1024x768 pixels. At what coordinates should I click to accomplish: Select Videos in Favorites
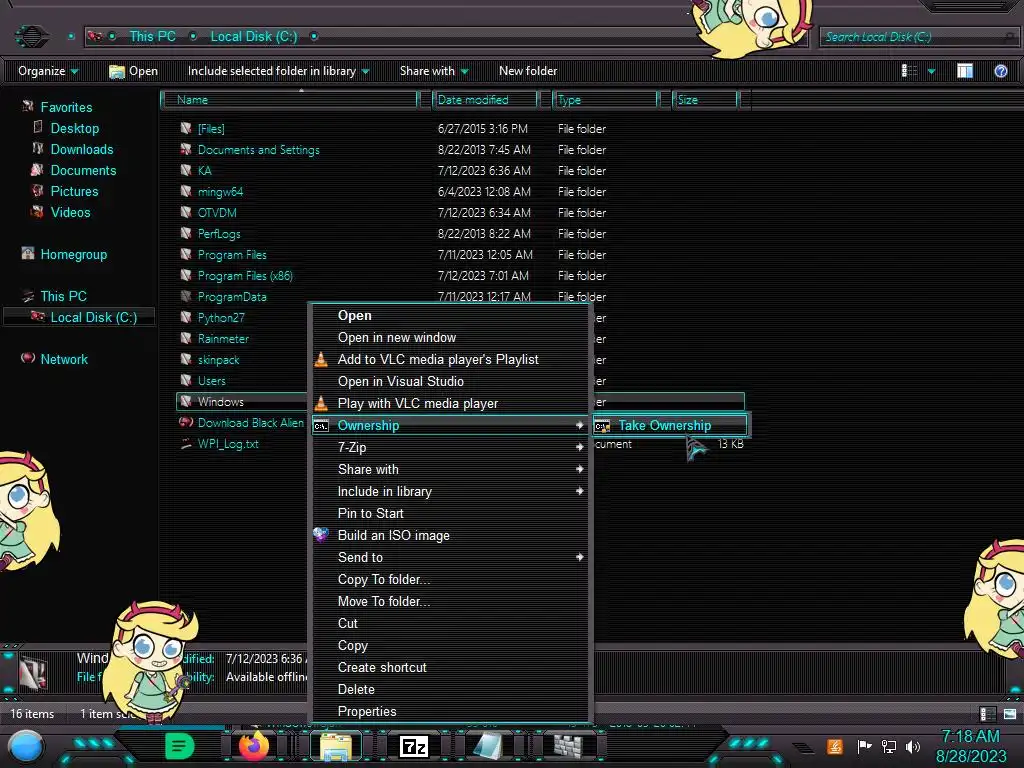tap(71, 212)
